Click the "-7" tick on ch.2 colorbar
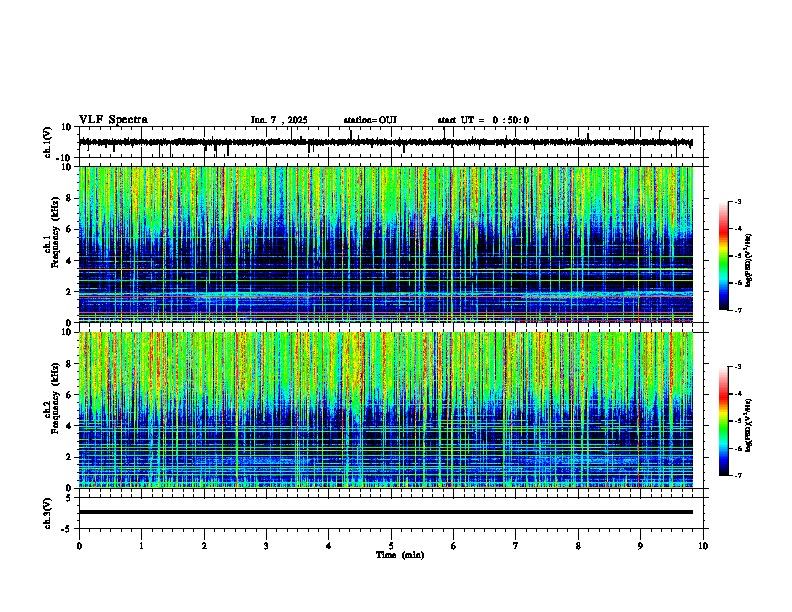This screenshot has height=612, width=792. pos(738,476)
